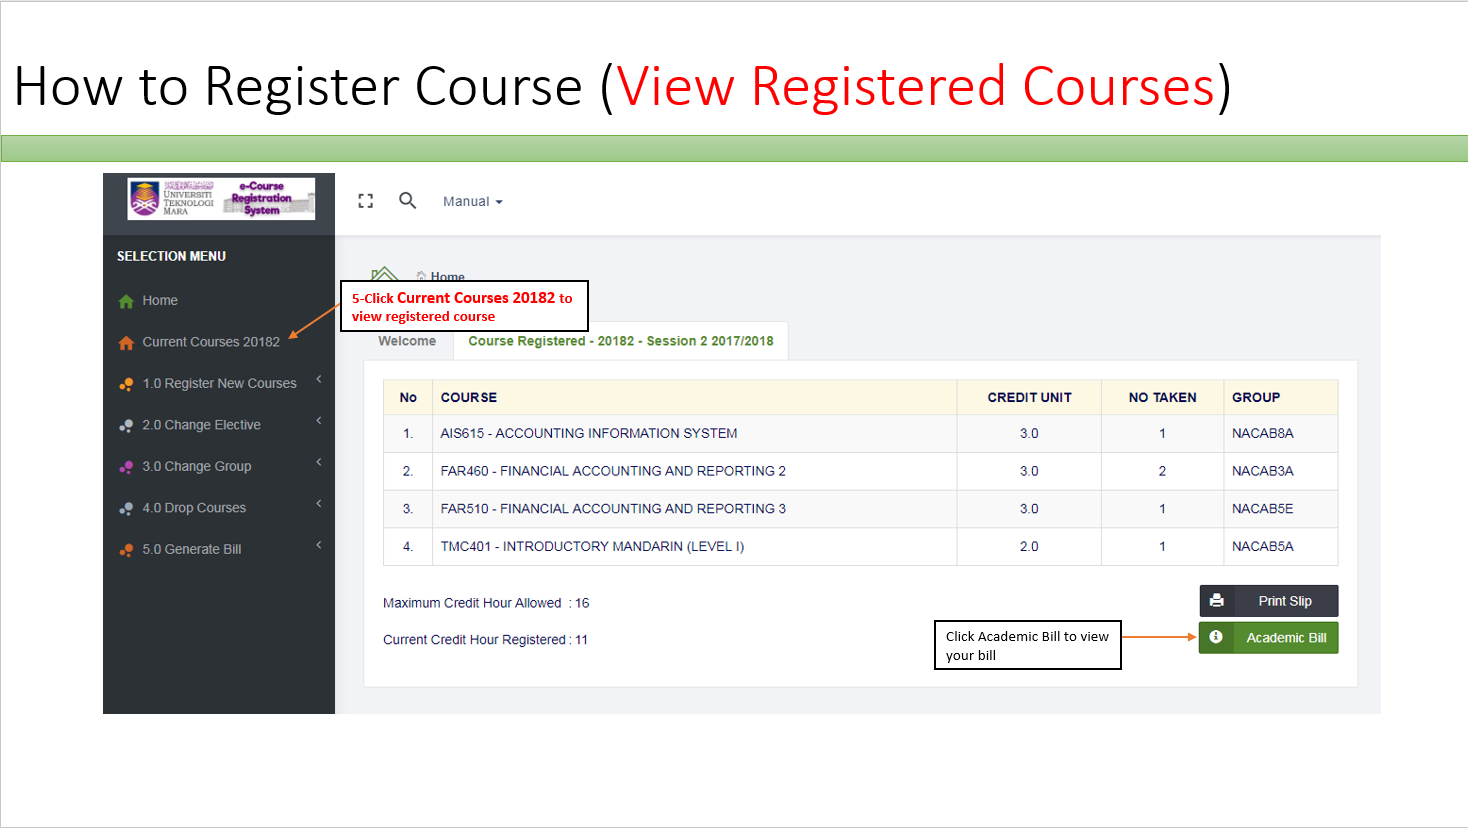The width and height of the screenshot is (1468, 828).
Task: Click the printer icon on Print Slip
Action: click(x=1217, y=600)
